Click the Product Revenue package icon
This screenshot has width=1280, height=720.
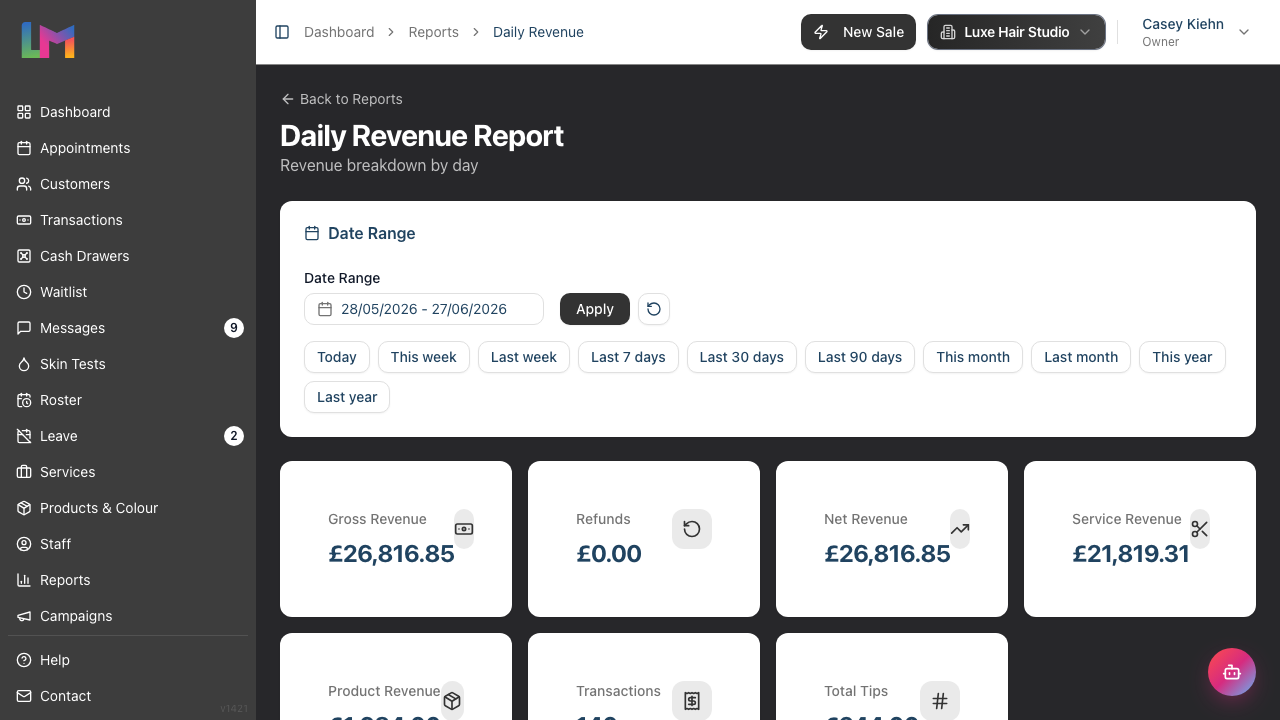point(452,701)
